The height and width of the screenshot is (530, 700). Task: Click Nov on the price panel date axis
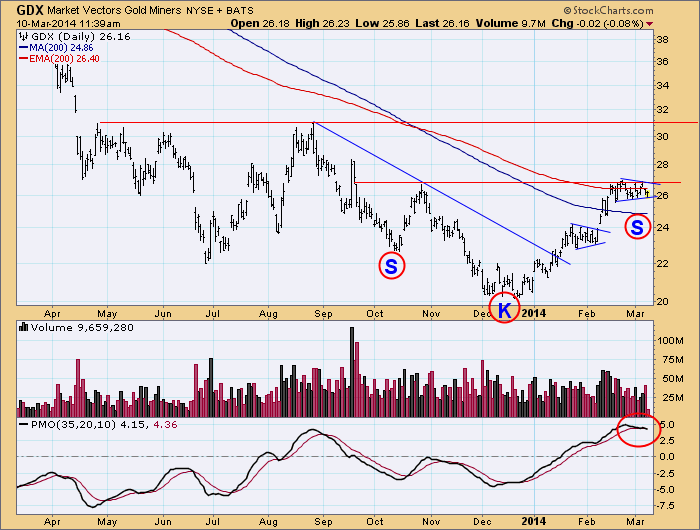(431, 314)
